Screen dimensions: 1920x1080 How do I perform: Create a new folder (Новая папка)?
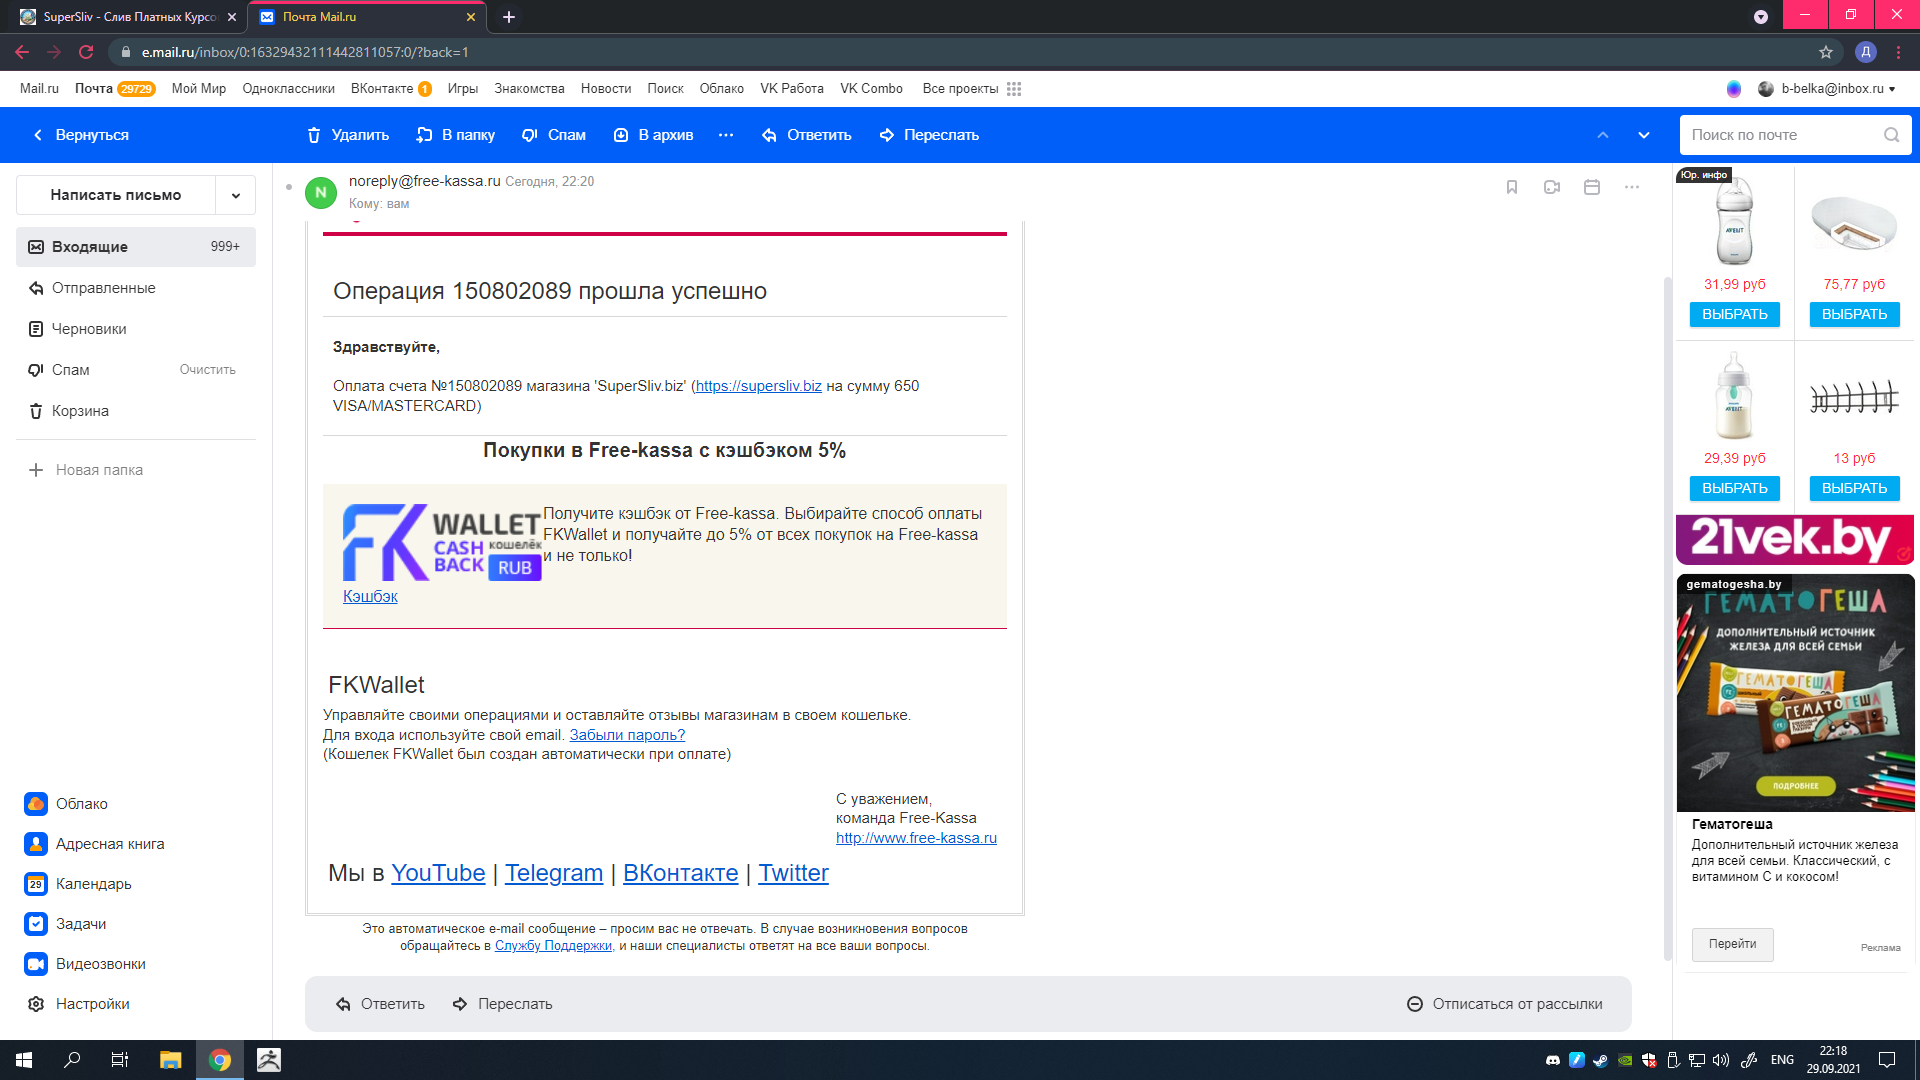pos(87,470)
